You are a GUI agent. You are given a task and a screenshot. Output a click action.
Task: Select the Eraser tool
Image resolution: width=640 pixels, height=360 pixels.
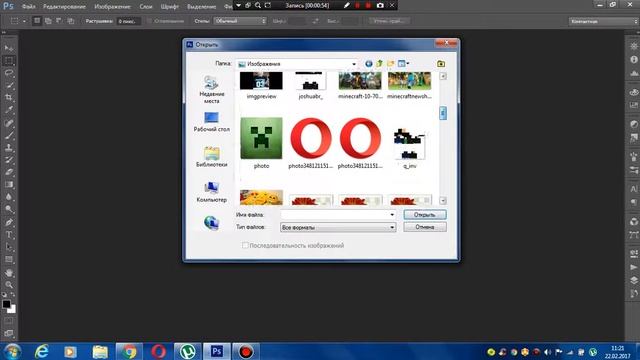click(x=9, y=172)
